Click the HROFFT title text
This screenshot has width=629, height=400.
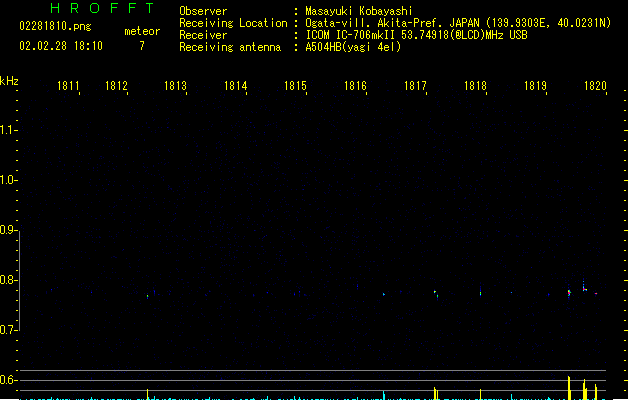[x=102, y=8]
